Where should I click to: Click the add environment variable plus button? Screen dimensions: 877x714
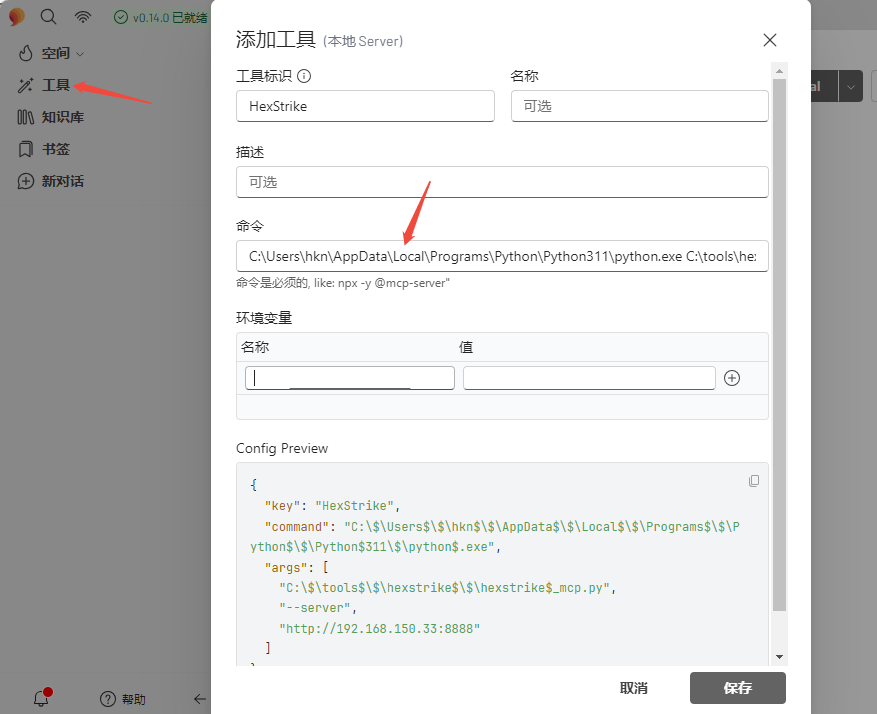pos(731,377)
